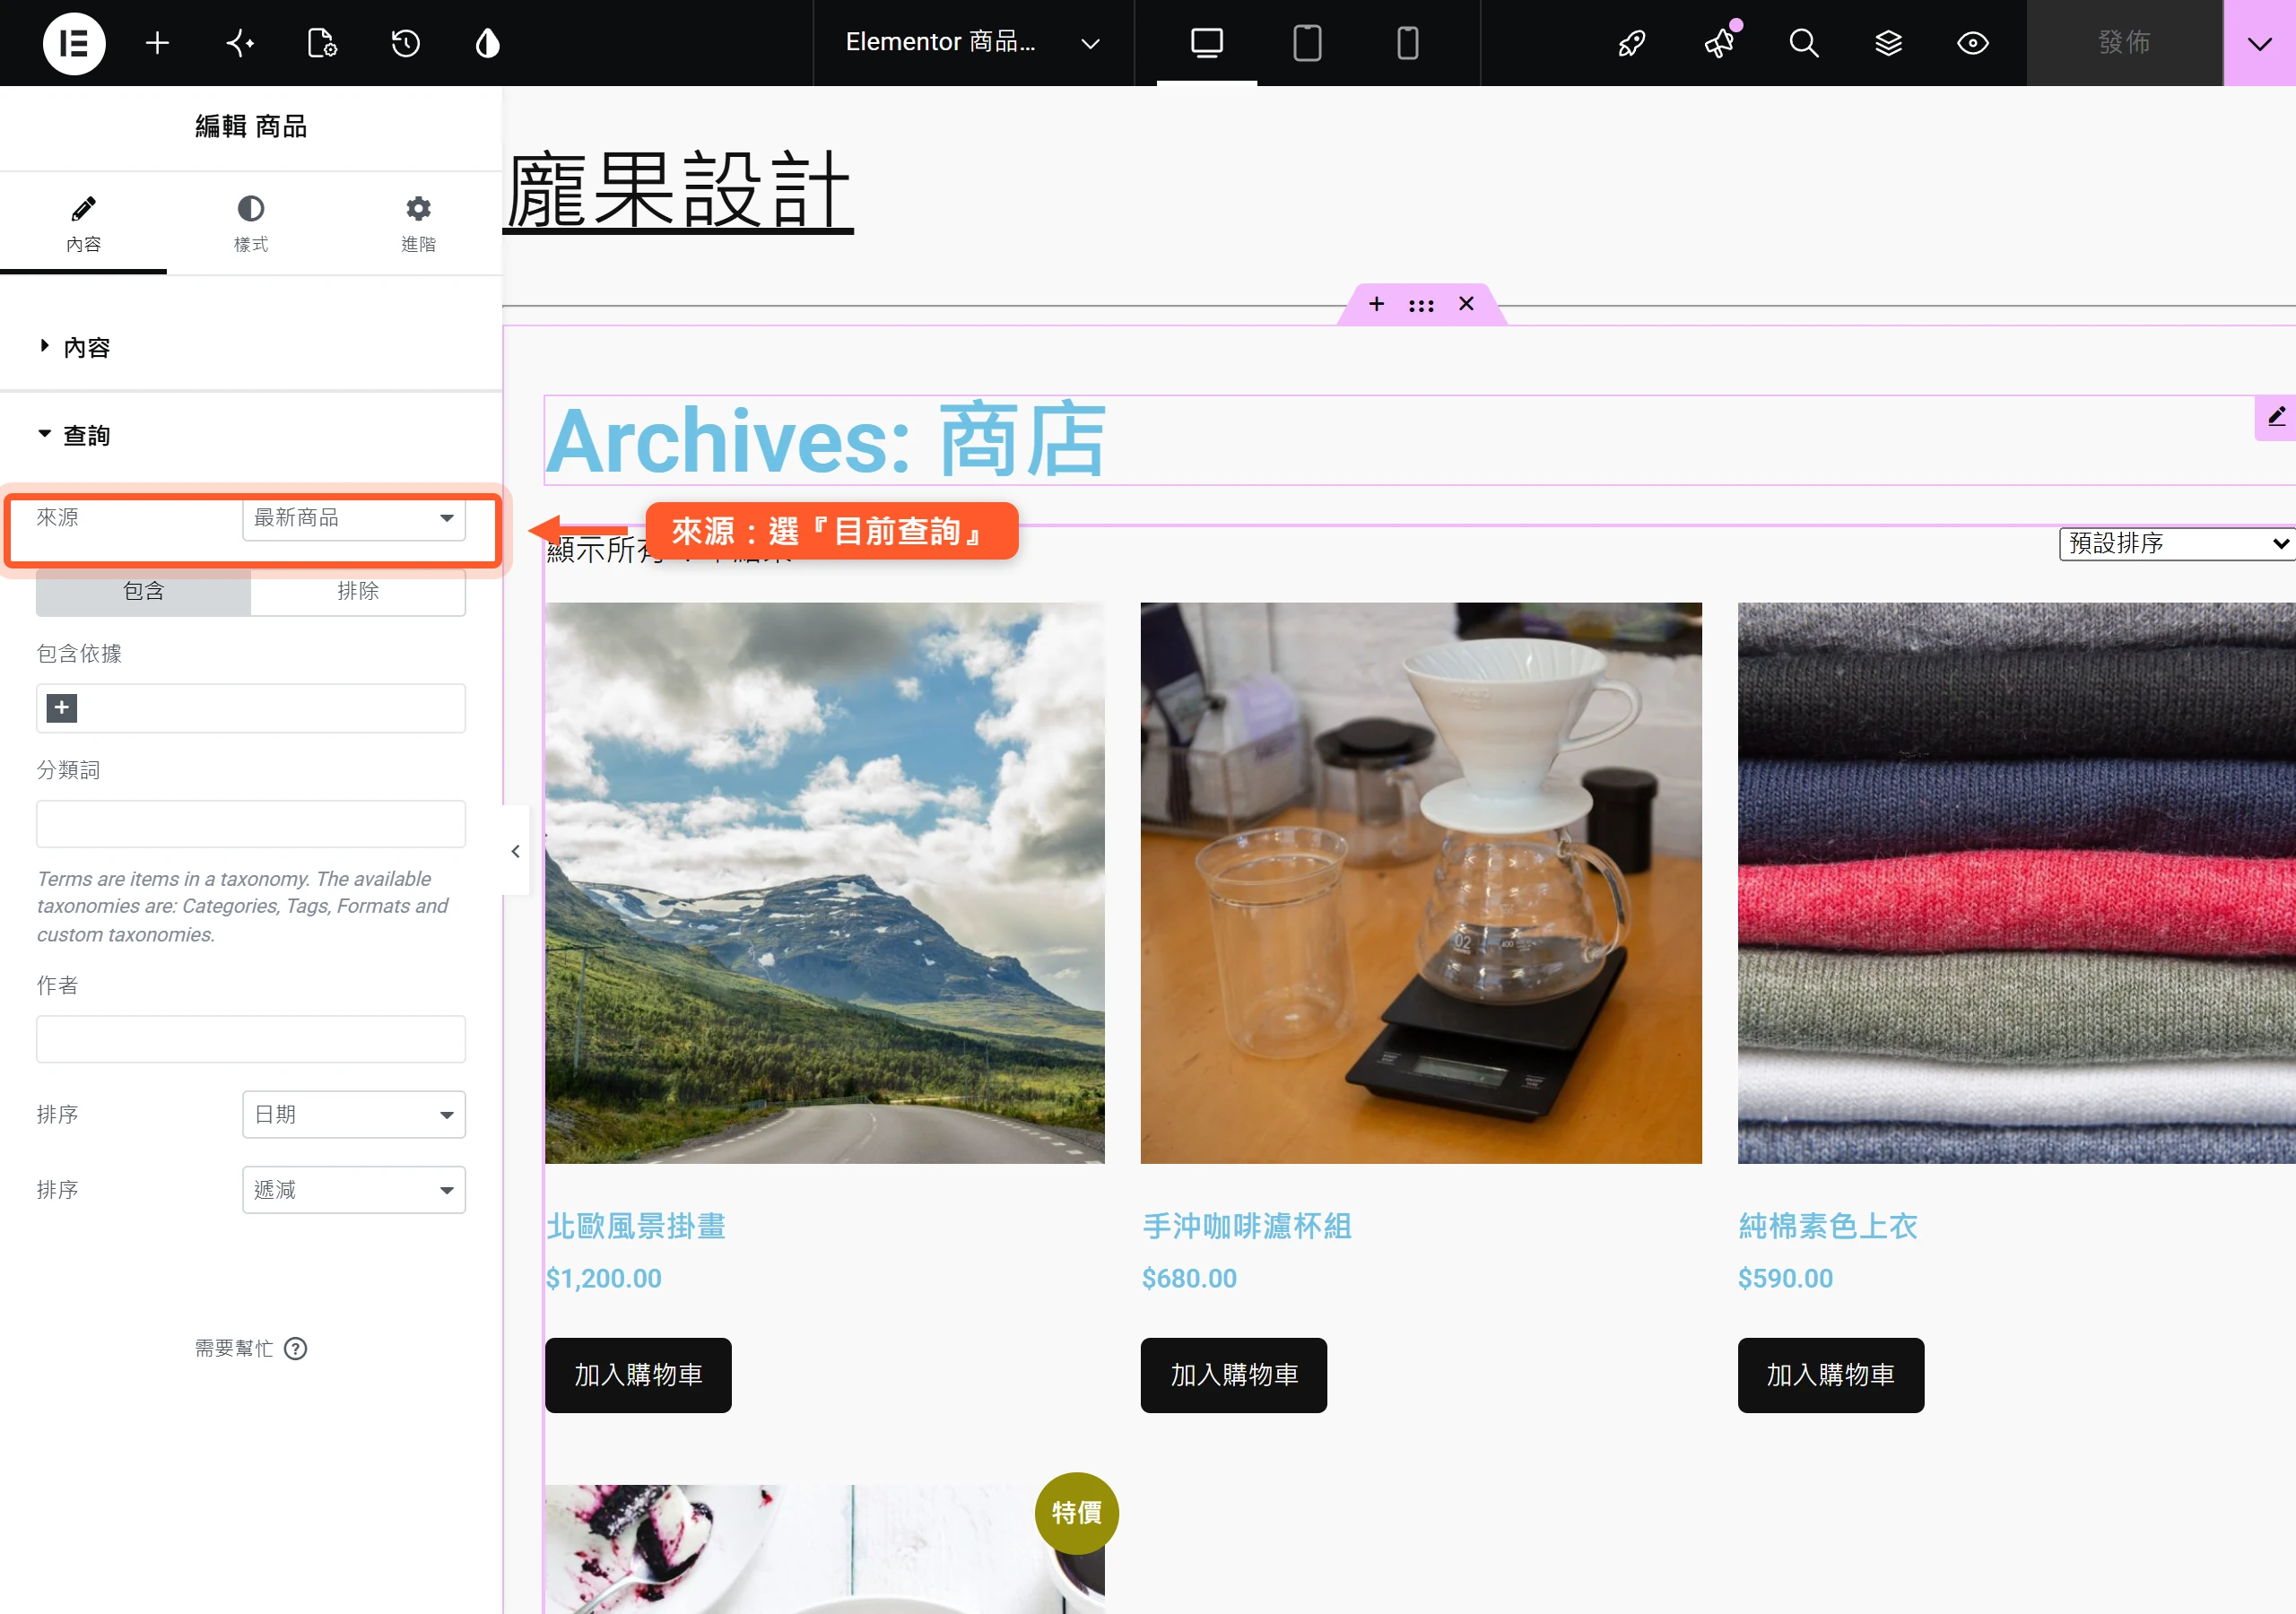Collapse the 查詢 section
The height and width of the screenshot is (1614, 2296).
coord(250,435)
